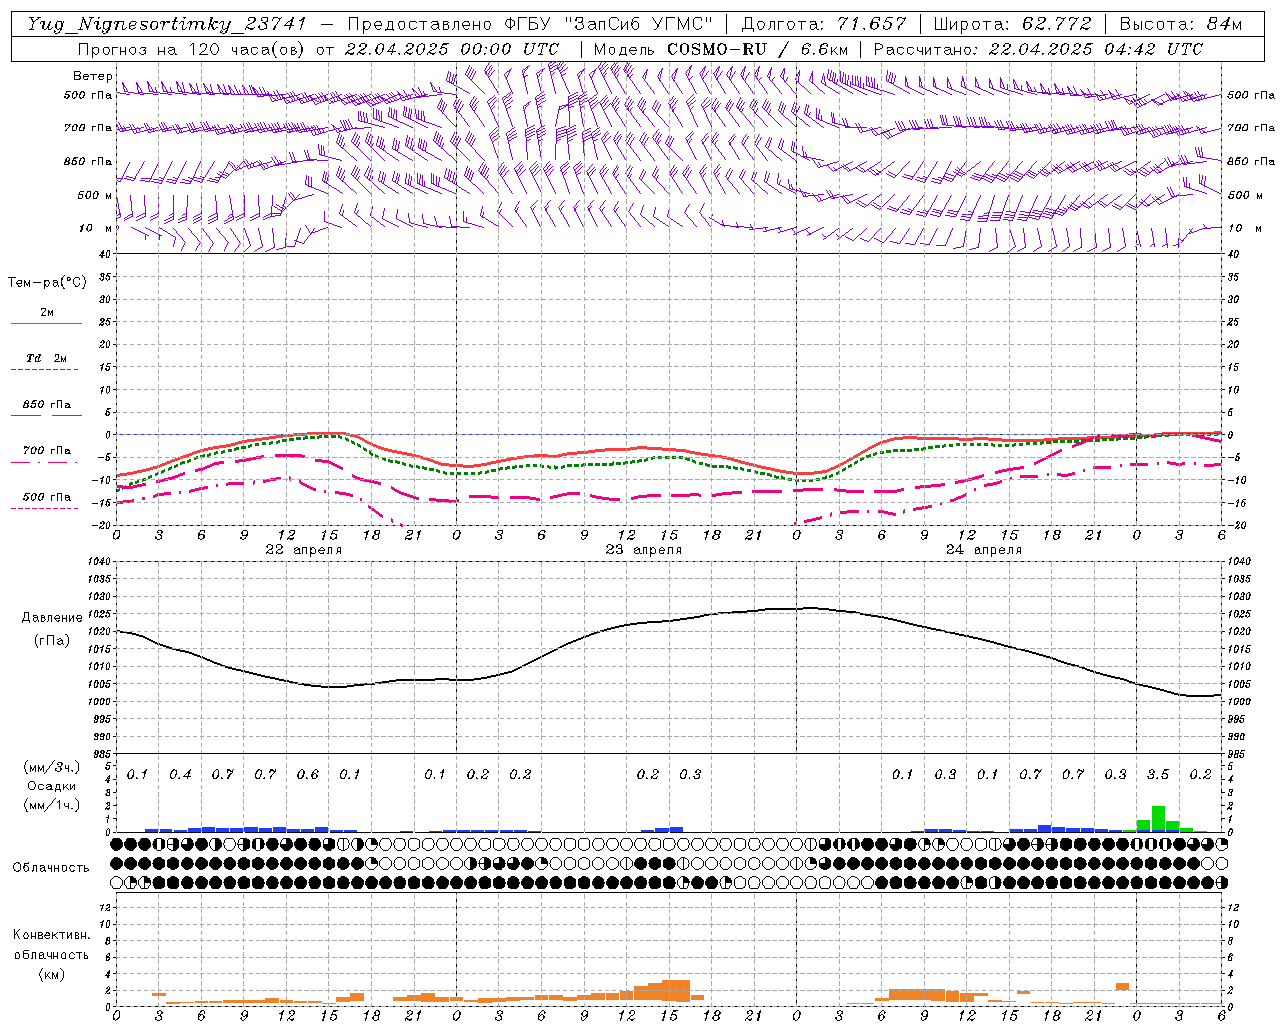Click the red 850 гПа temperature legend line
This screenshot has height=1024, width=1280.
46,415
